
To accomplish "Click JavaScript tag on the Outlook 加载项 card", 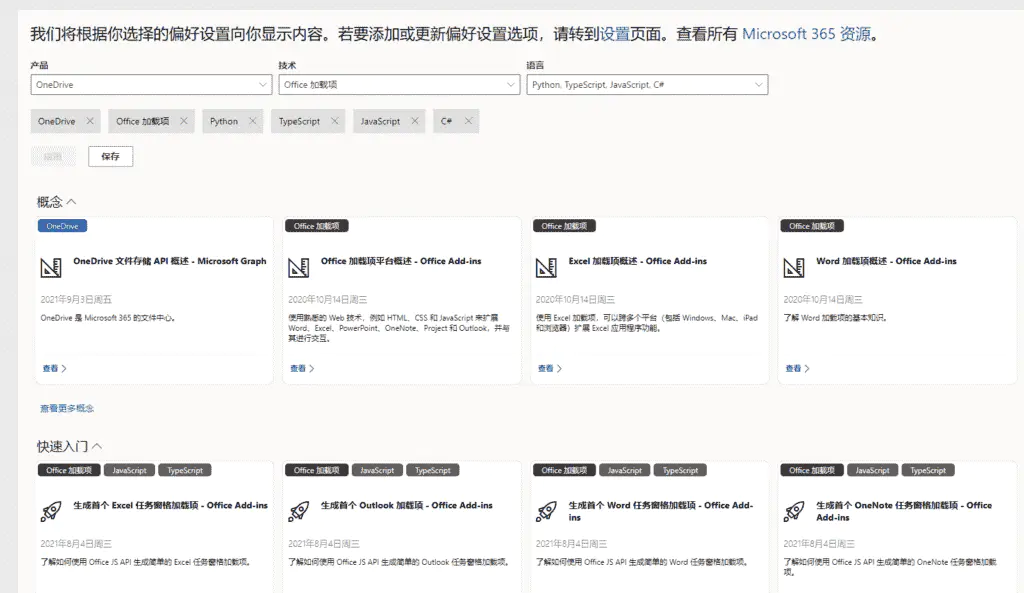I will tap(377, 470).
